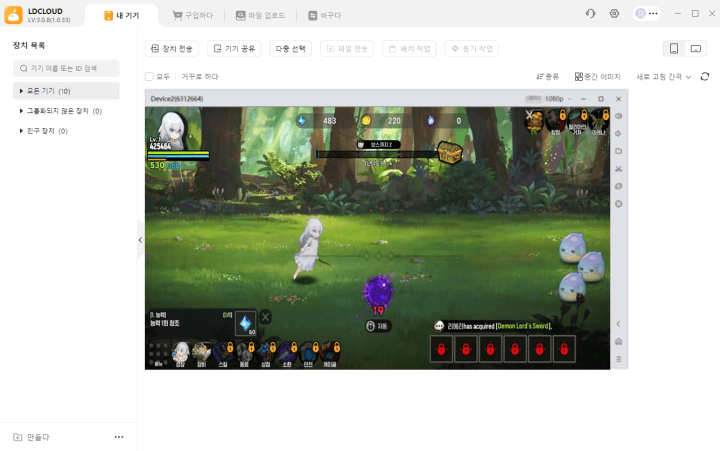Screen dimensions: 720x451
Task: Open settings gear in title bar
Action: click(614, 13)
